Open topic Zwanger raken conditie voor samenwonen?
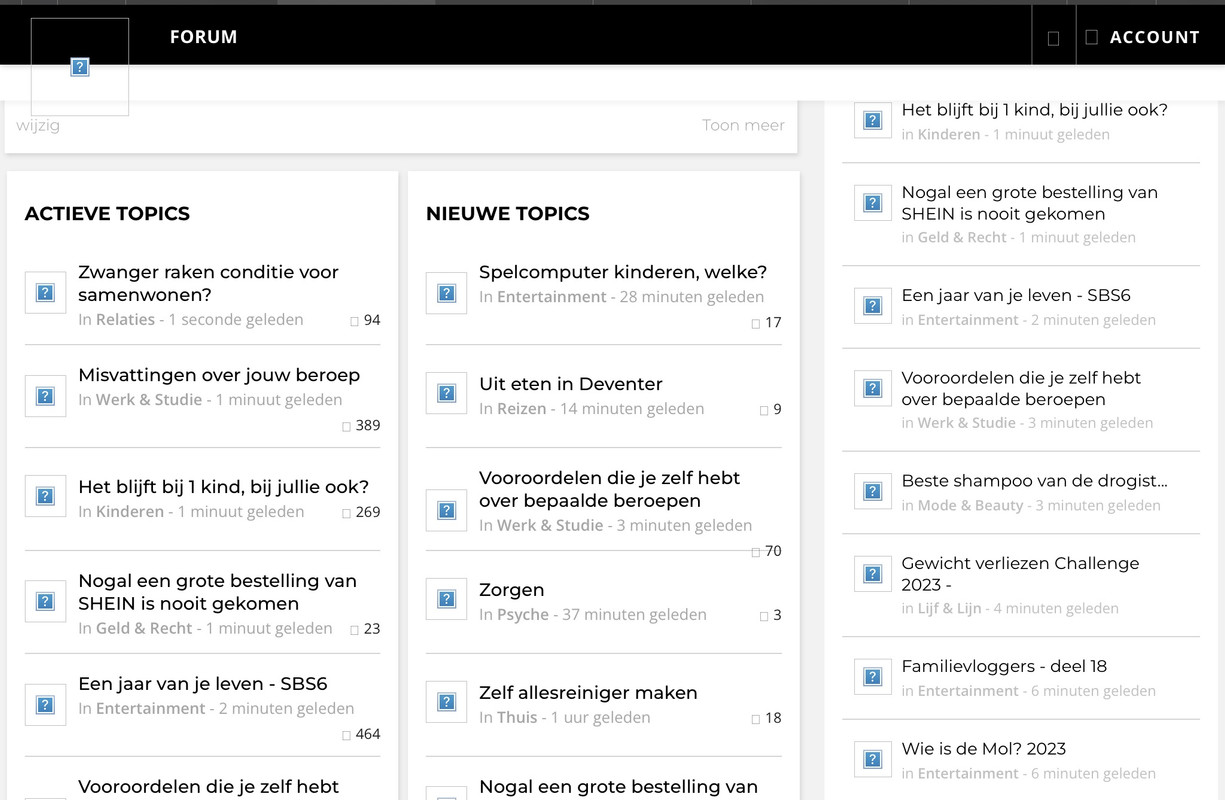Screen dimensions: 1225x800 [208, 283]
